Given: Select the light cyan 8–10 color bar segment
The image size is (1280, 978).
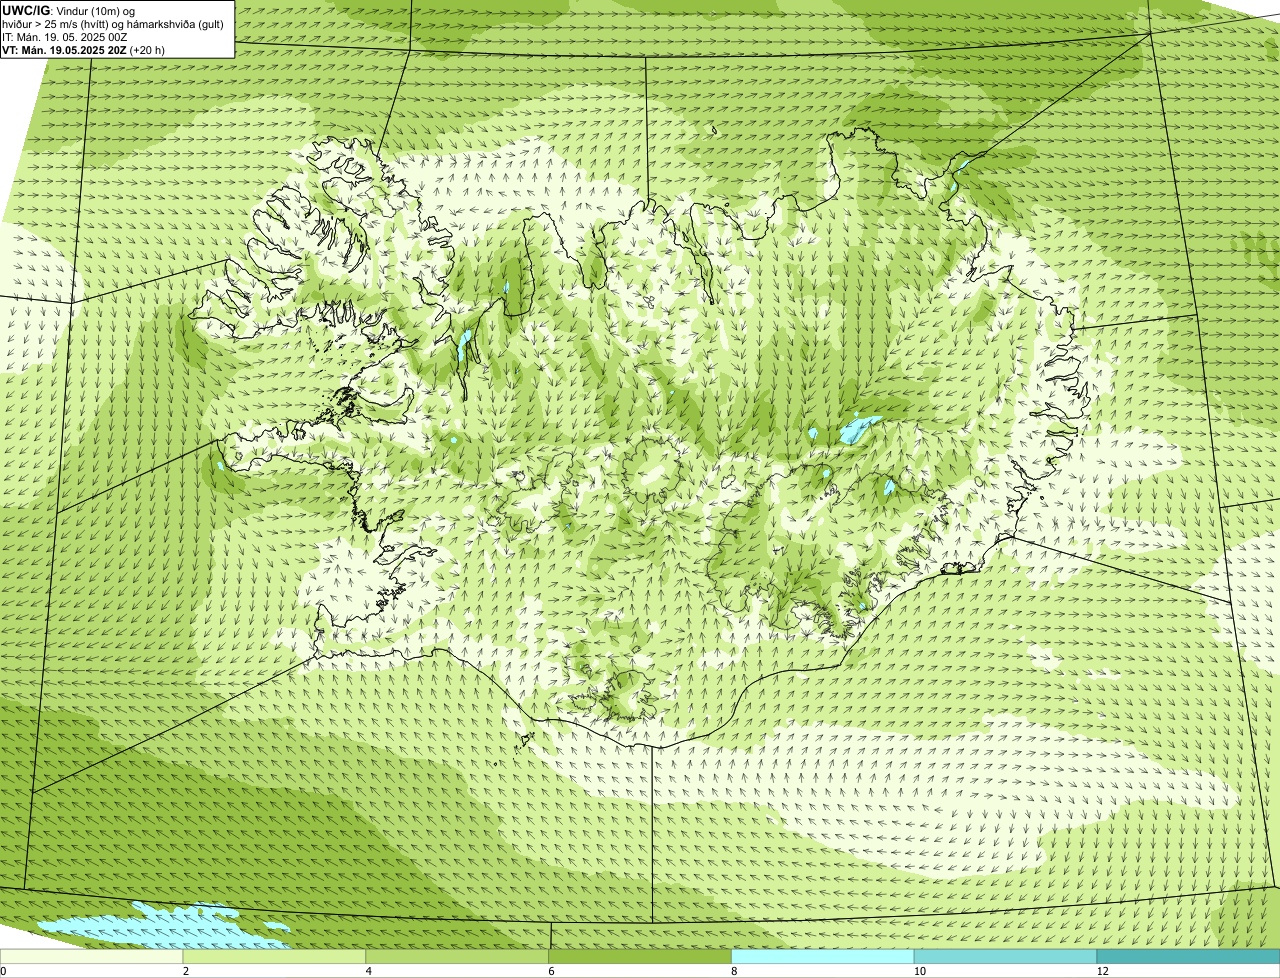Looking at the screenshot, I should pyautogui.click(x=823, y=956).
